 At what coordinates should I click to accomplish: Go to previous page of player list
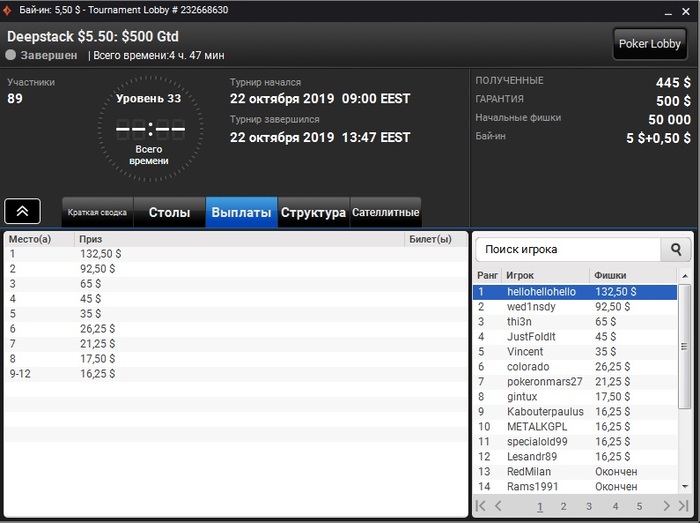pyautogui.click(x=498, y=506)
